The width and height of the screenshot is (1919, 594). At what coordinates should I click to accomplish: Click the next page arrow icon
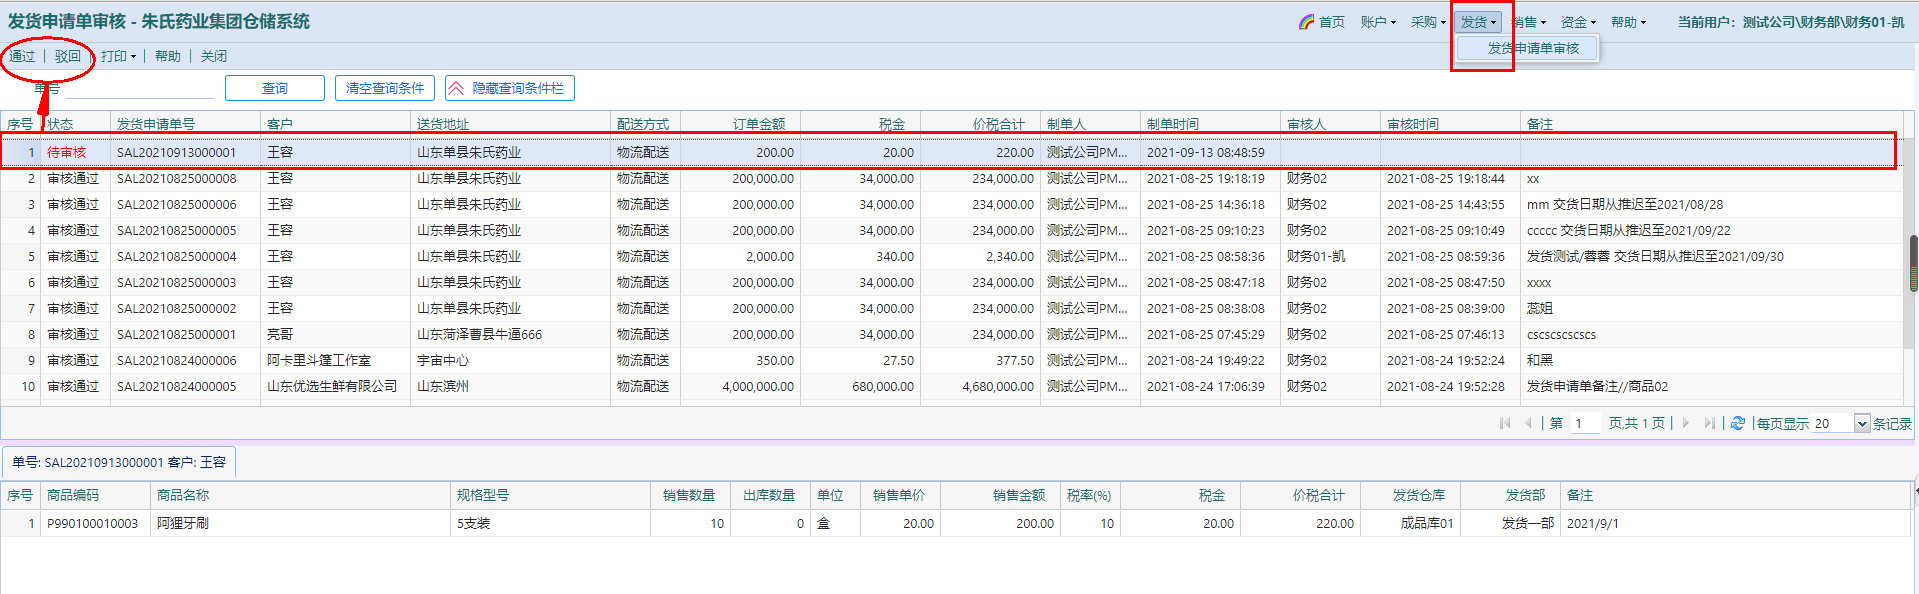pos(1686,423)
